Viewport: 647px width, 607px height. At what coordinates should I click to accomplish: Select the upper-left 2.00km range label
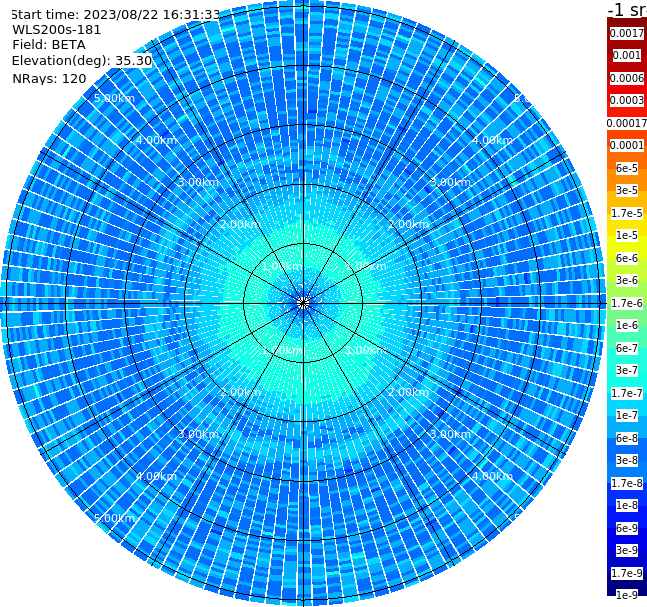(241, 224)
